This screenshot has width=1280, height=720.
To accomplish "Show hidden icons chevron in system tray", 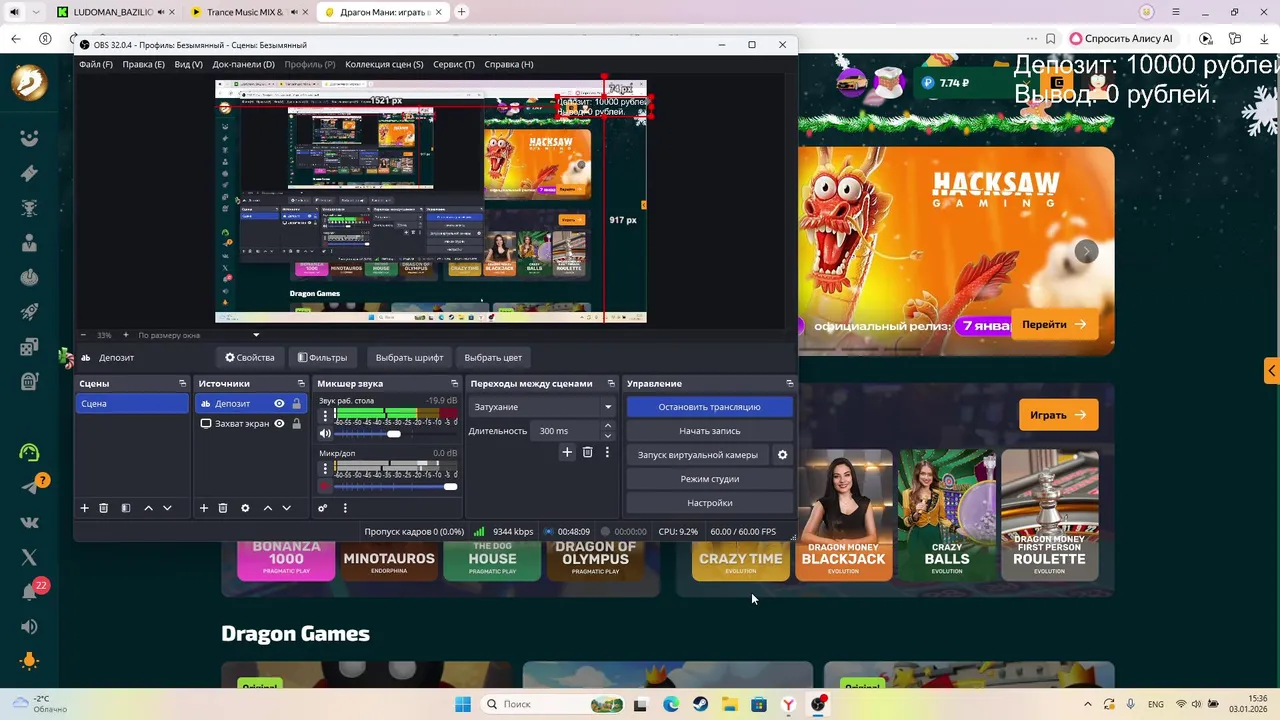I will coord(1088,704).
